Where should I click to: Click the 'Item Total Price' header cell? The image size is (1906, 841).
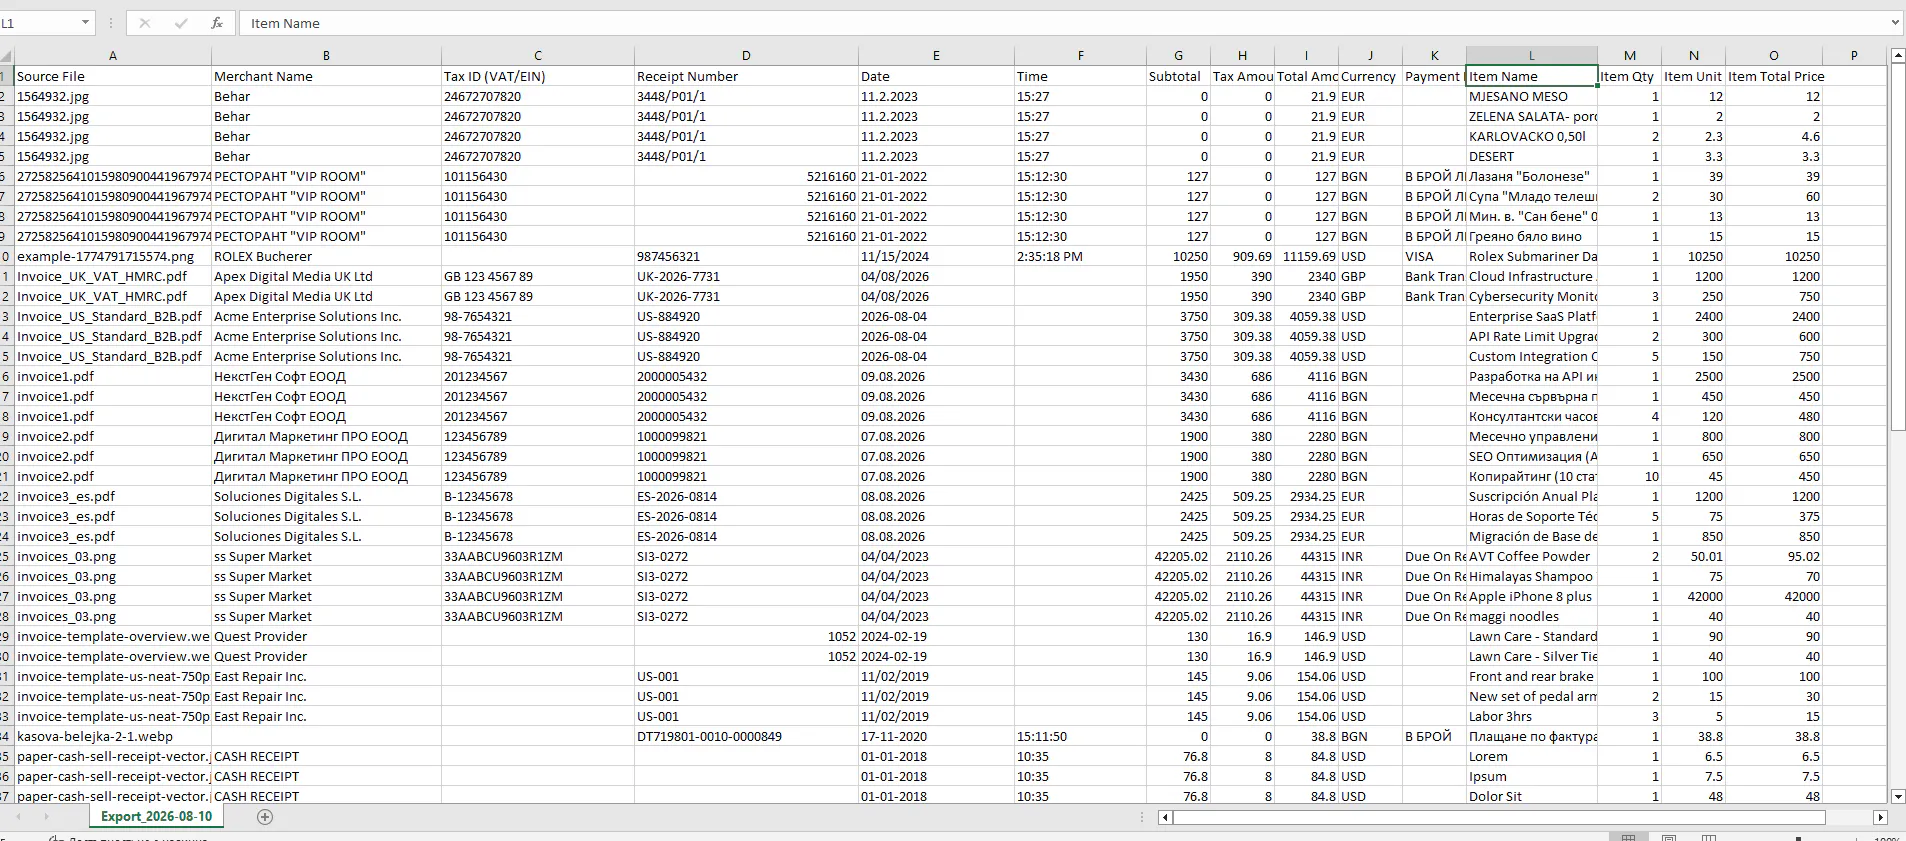1774,76
